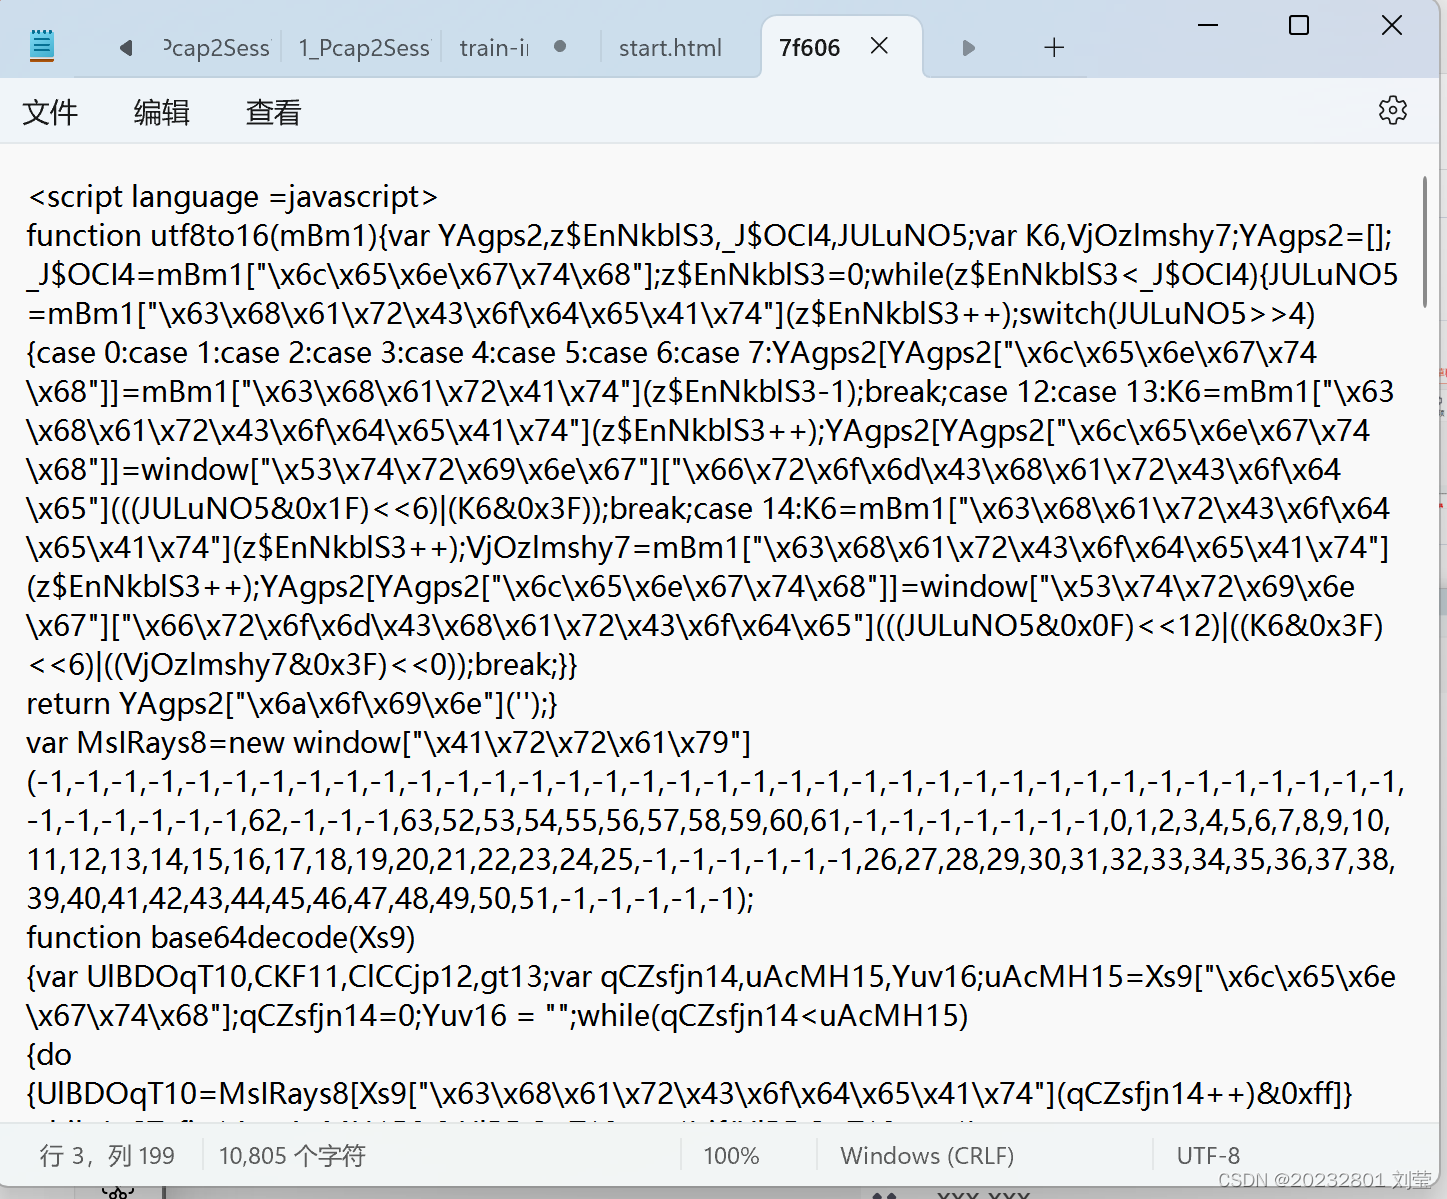The image size is (1447, 1199).
Task: Minimize the Notepad window
Action: [1208, 25]
